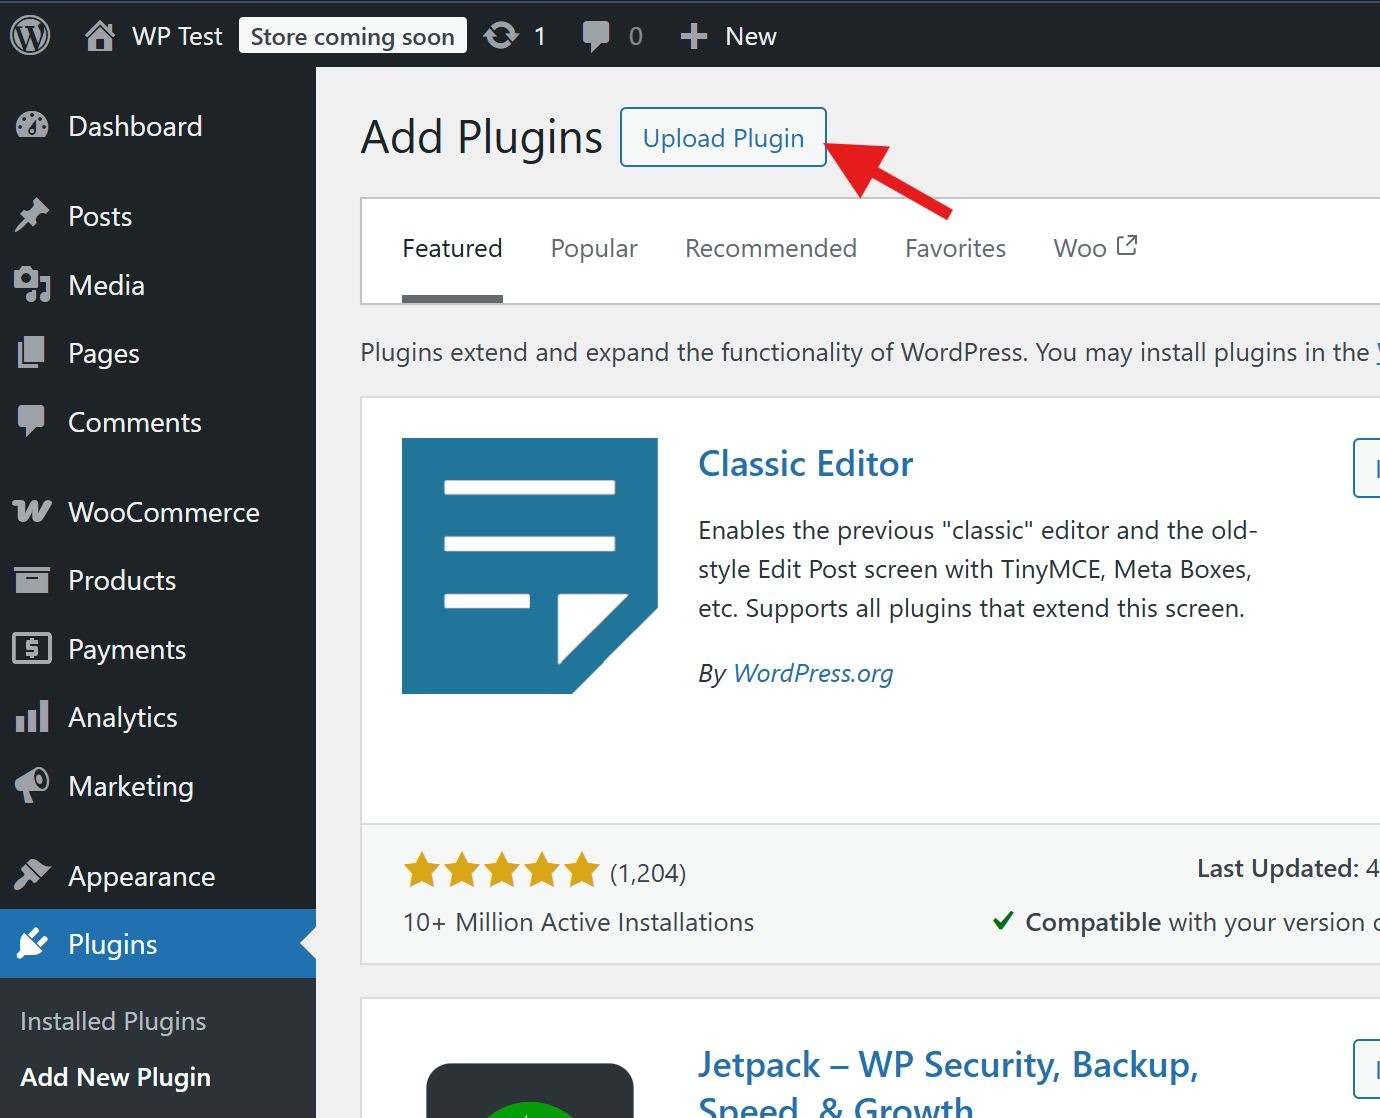The image size is (1380, 1118).
Task: Open the Appearance paintbrush icon
Action: pyautogui.click(x=32, y=875)
